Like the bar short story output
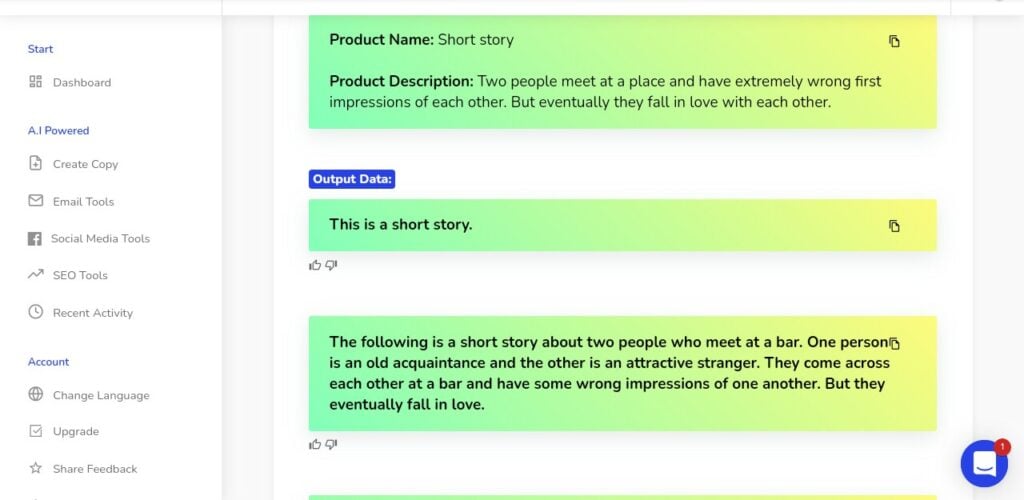 (315, 445)
